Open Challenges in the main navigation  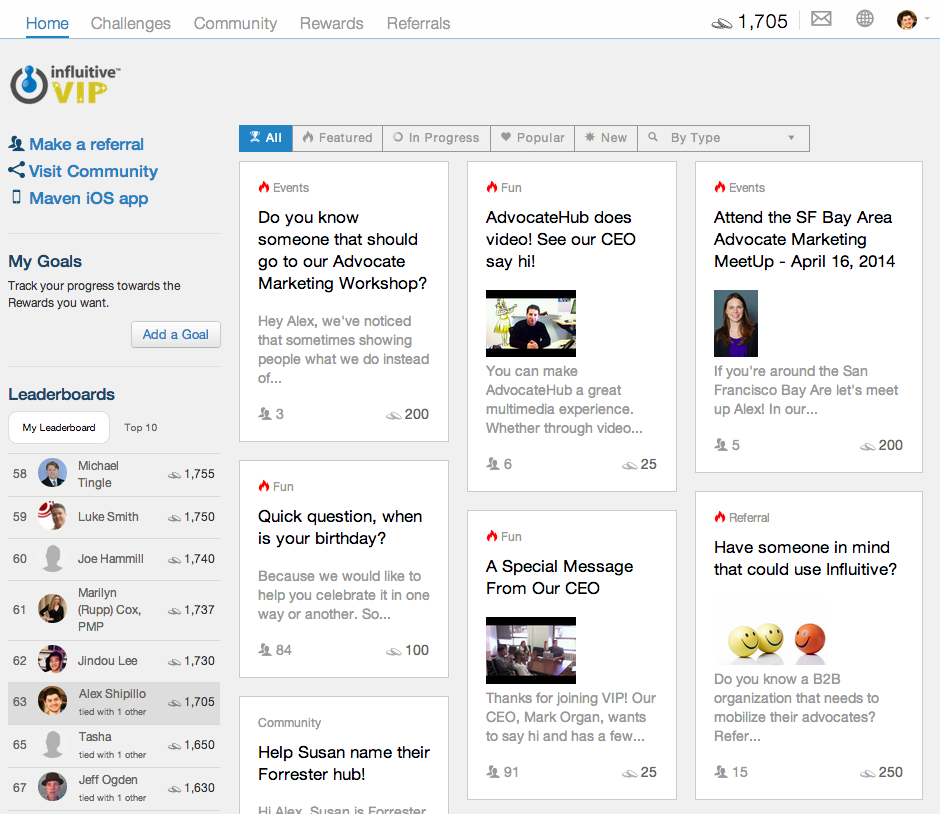tap(130, 22)
